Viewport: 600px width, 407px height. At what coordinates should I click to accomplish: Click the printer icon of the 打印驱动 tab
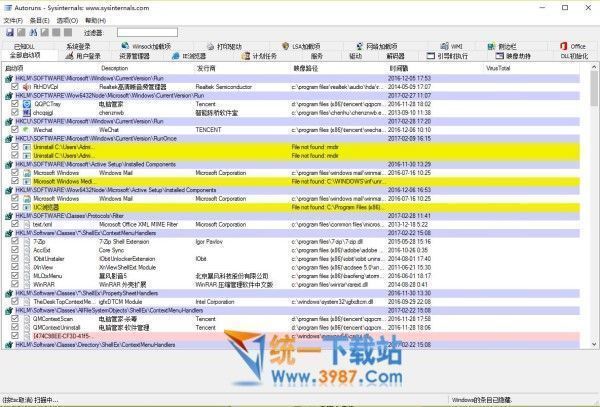[x=210, y=46]
